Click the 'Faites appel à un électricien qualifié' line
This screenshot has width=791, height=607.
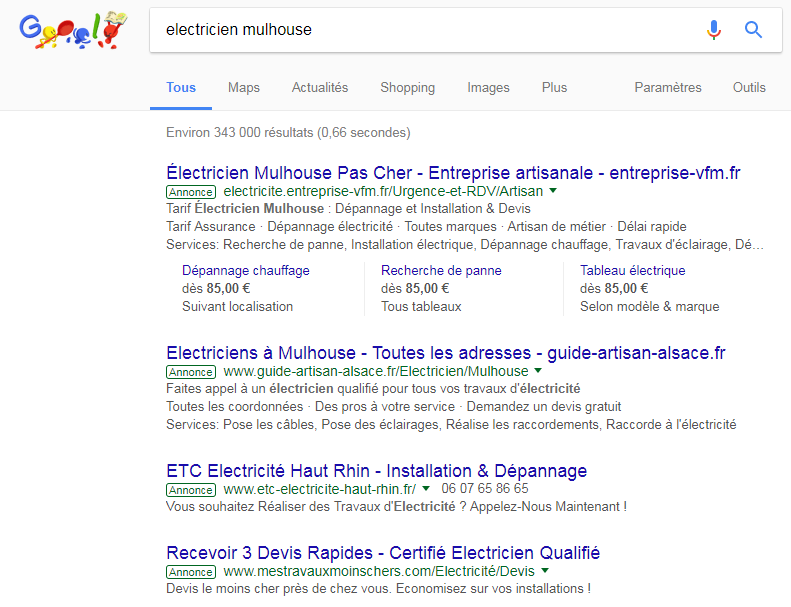point(373,389)
